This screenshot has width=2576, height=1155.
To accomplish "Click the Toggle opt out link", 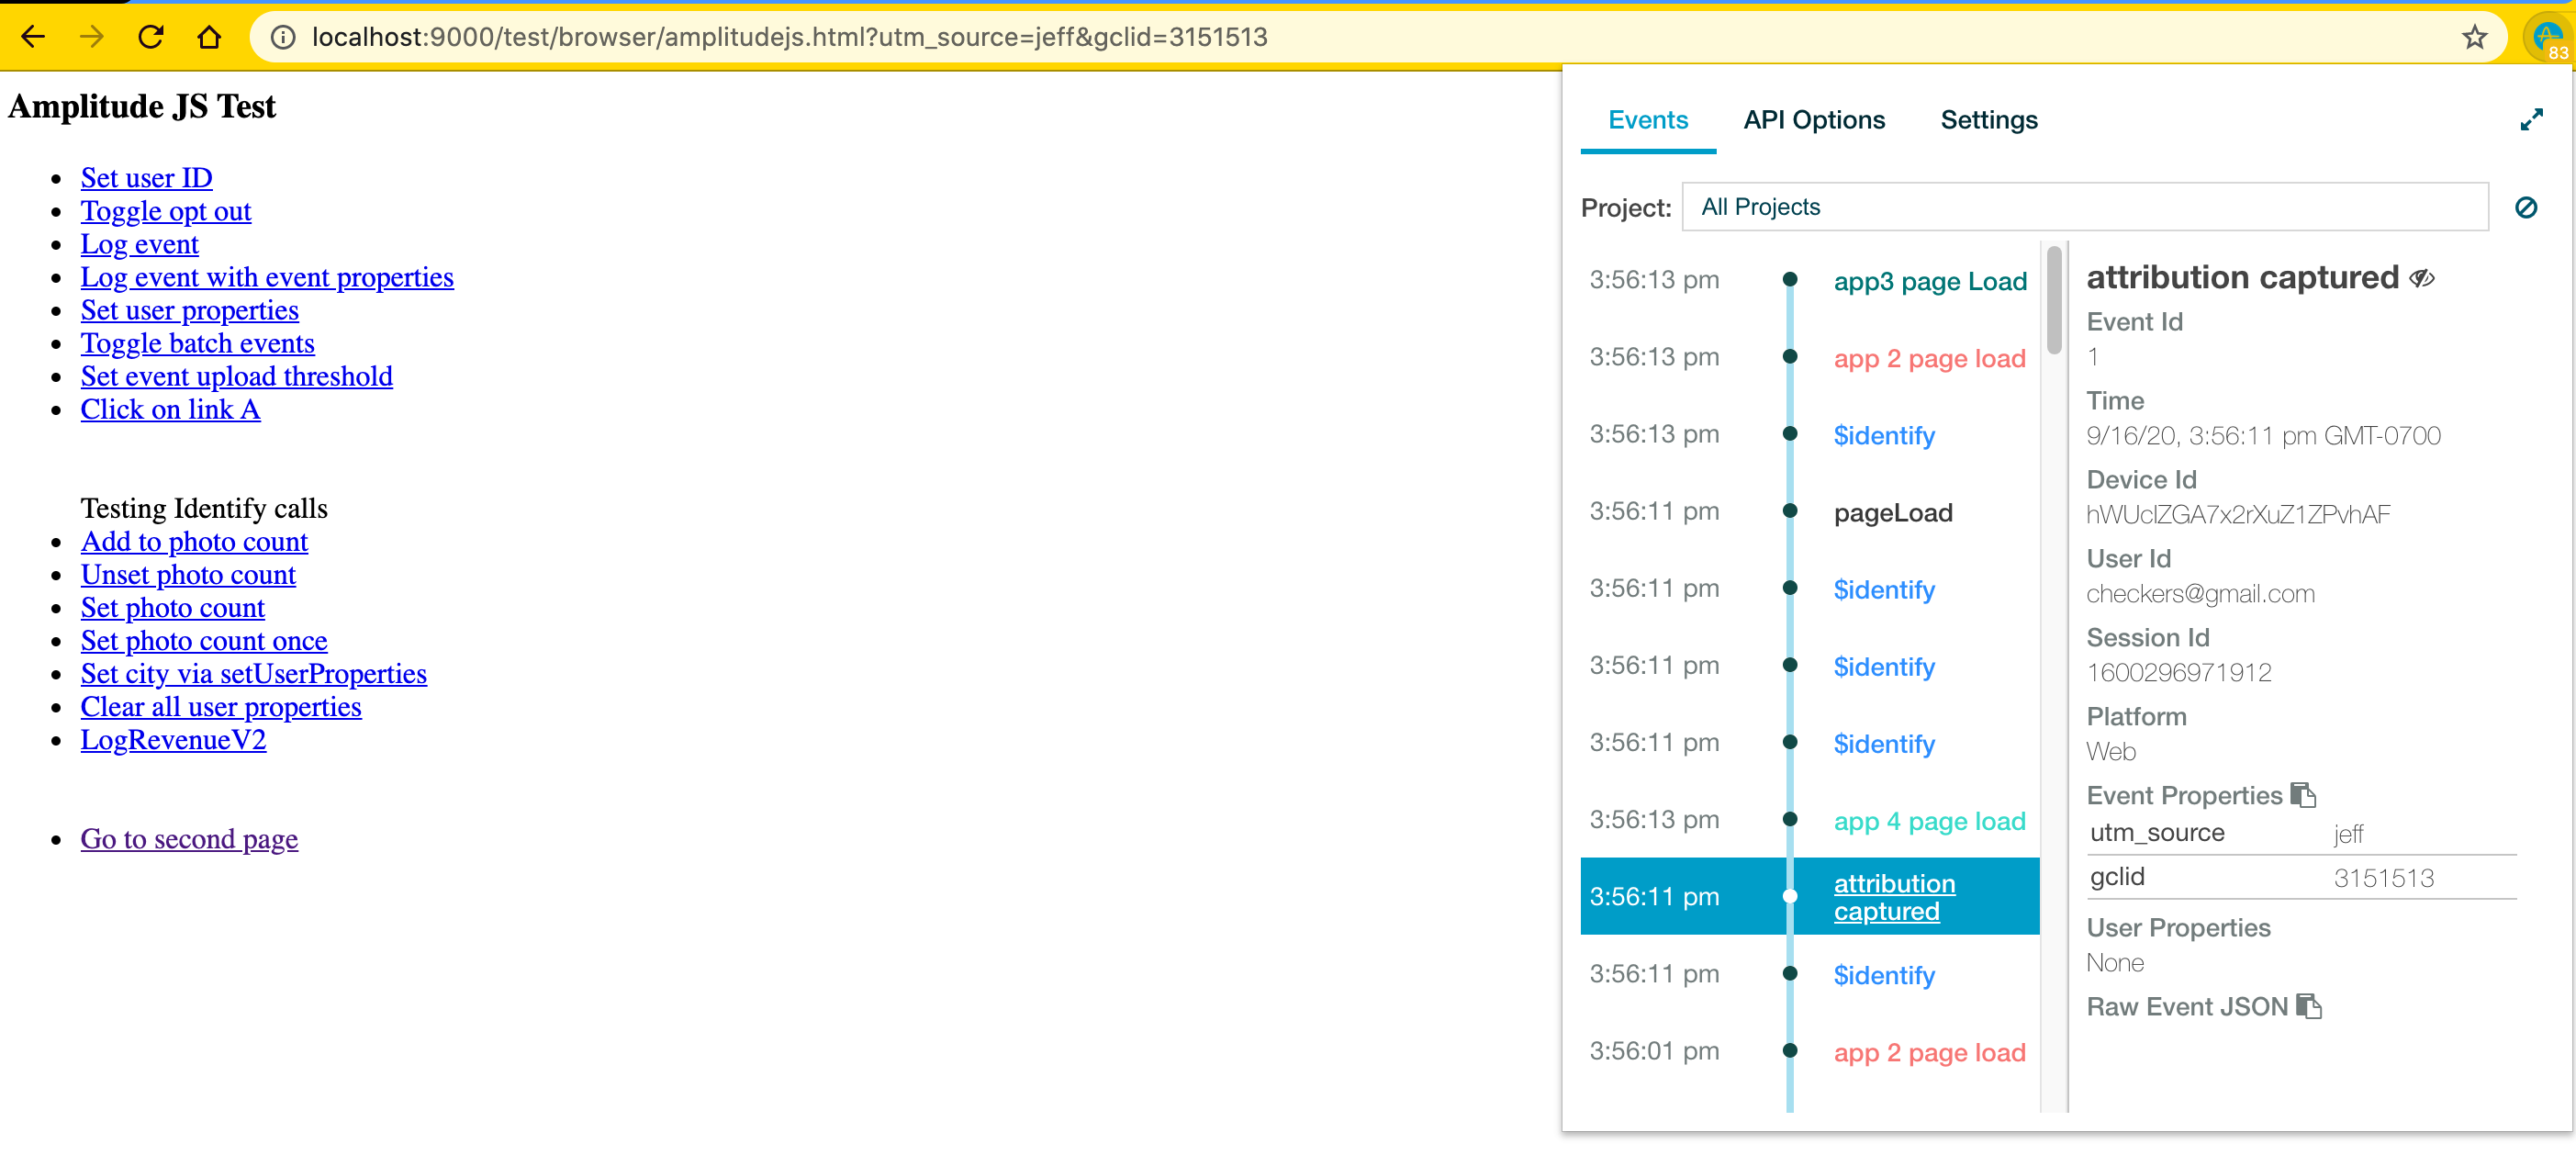I will point(166,211).
